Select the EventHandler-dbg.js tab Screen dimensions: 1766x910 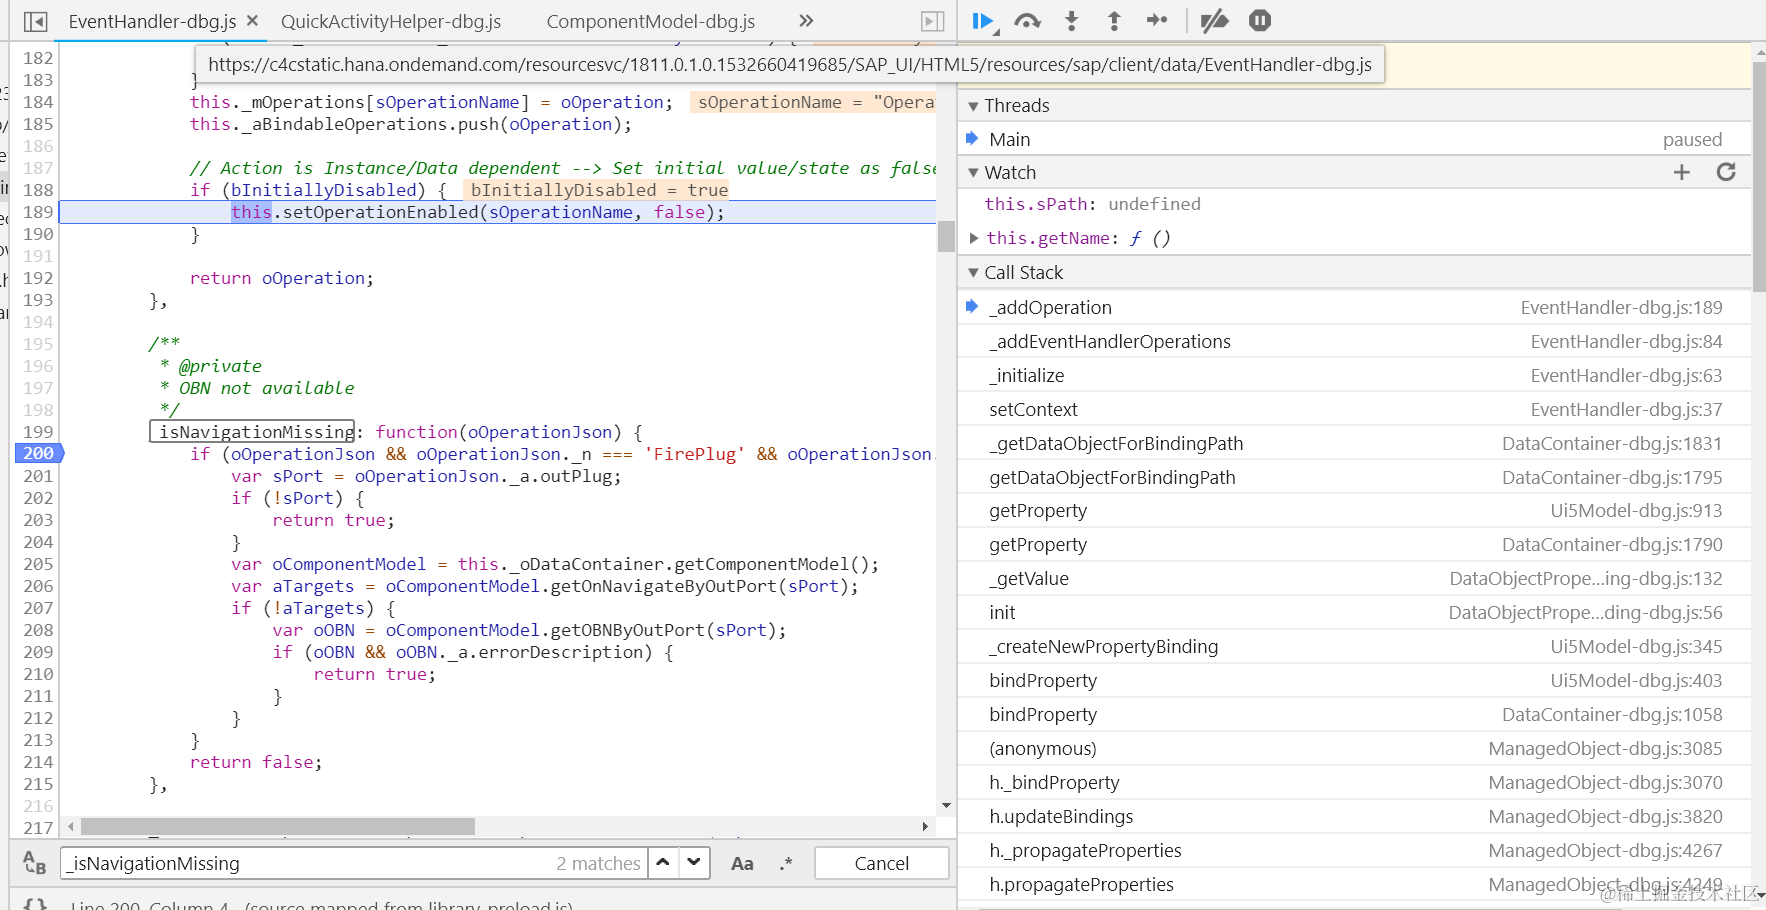coord(152,21)
